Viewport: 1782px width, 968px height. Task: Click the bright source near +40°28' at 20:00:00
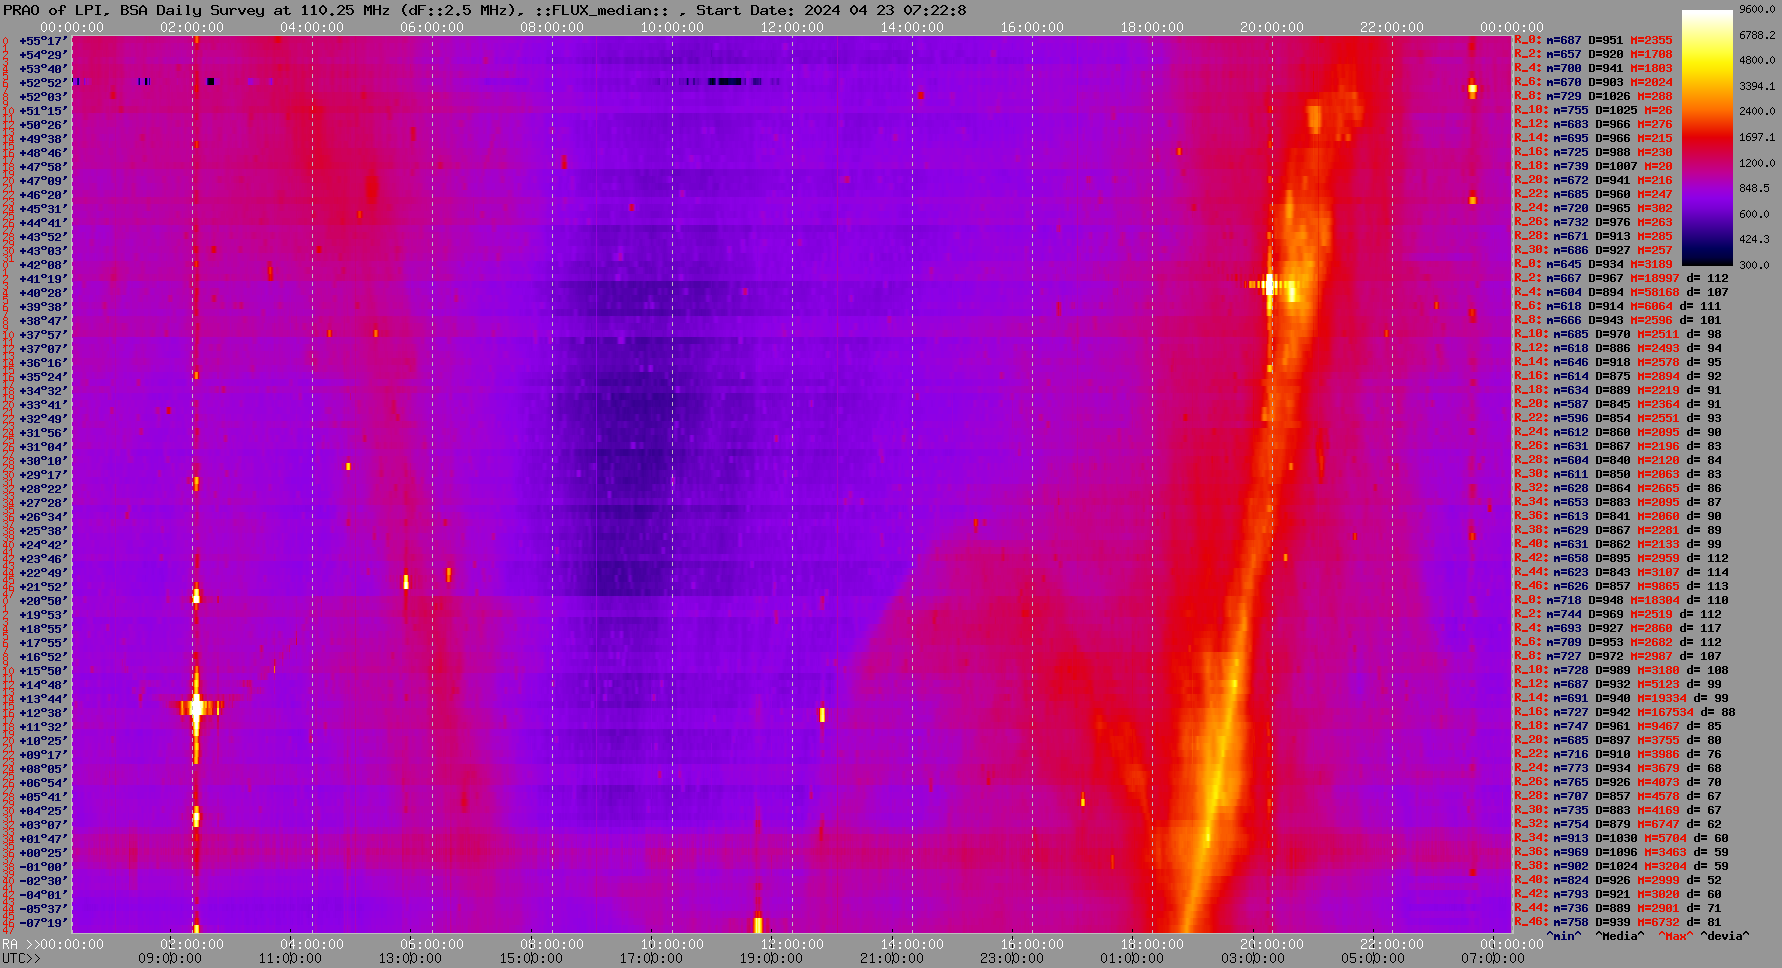pos(1270,286)
